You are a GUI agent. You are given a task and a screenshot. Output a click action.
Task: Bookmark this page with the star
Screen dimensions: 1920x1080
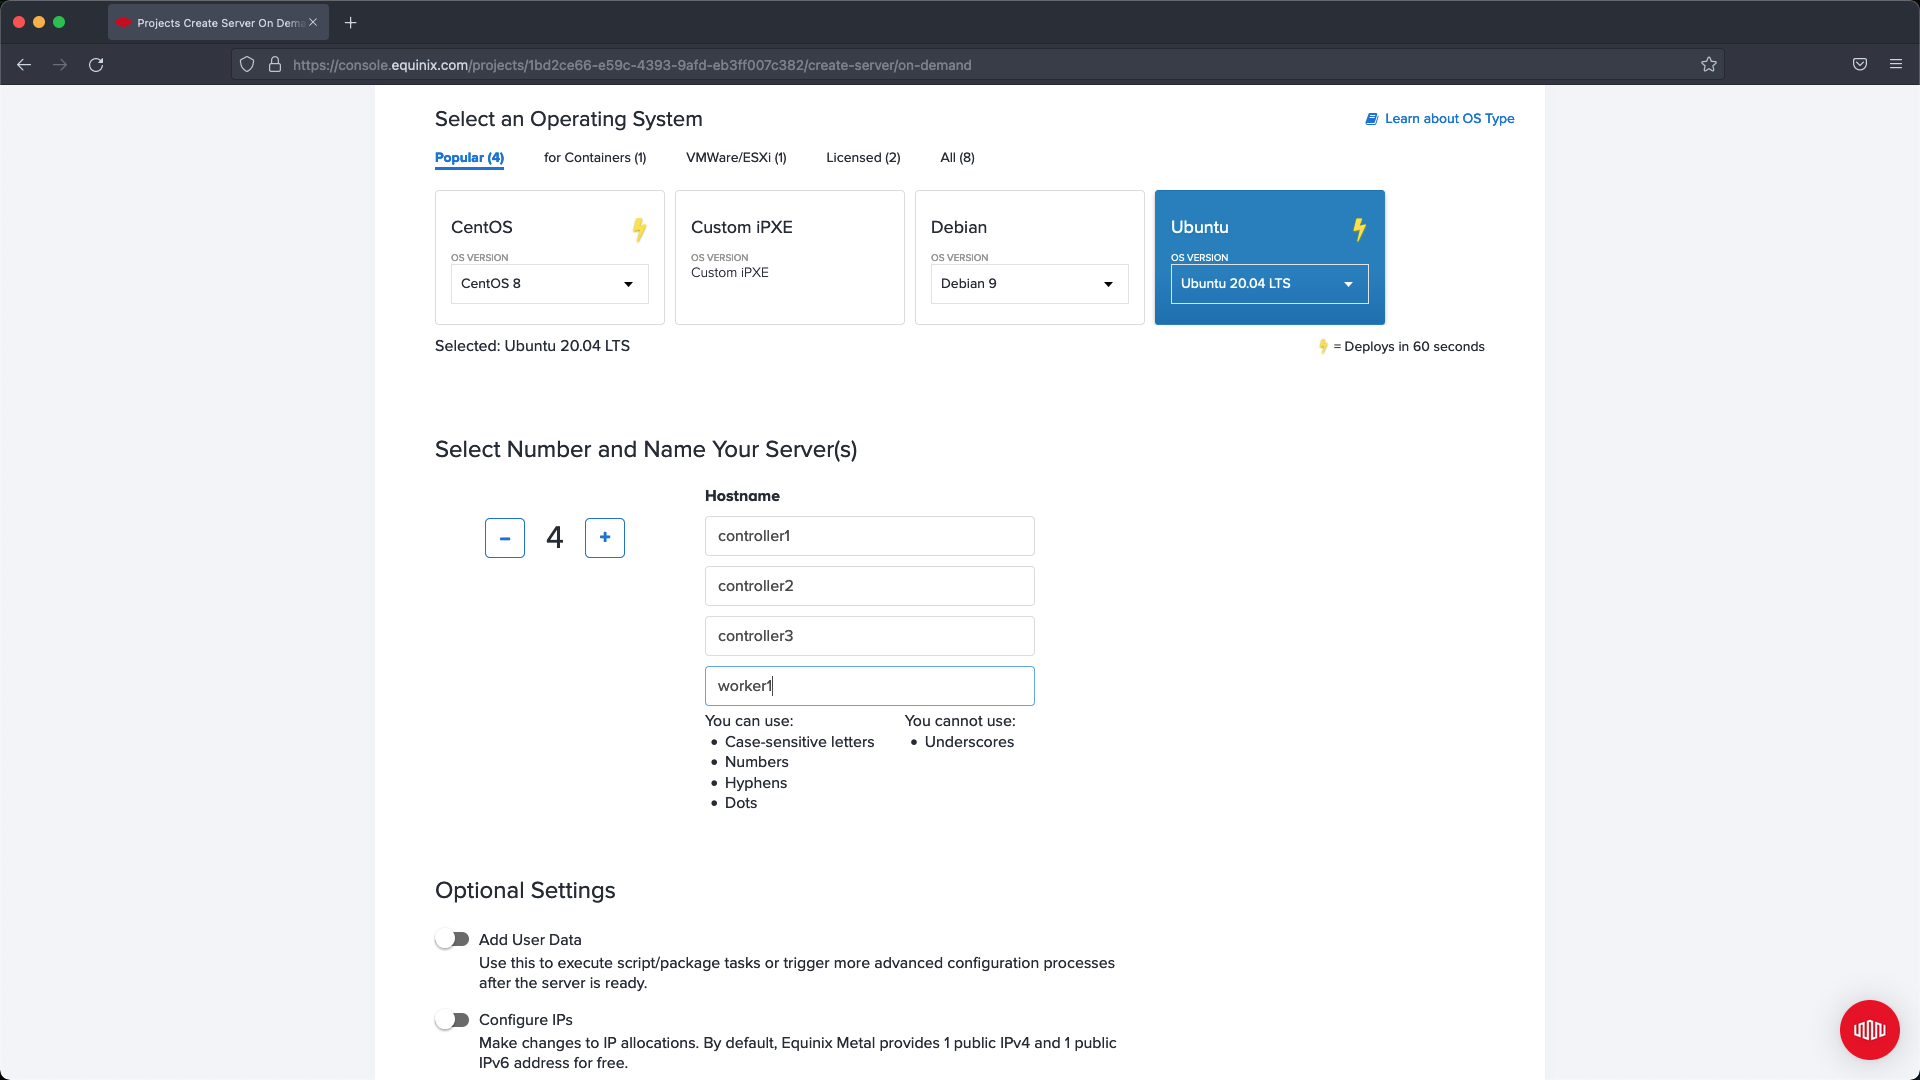coord(1709,65)
